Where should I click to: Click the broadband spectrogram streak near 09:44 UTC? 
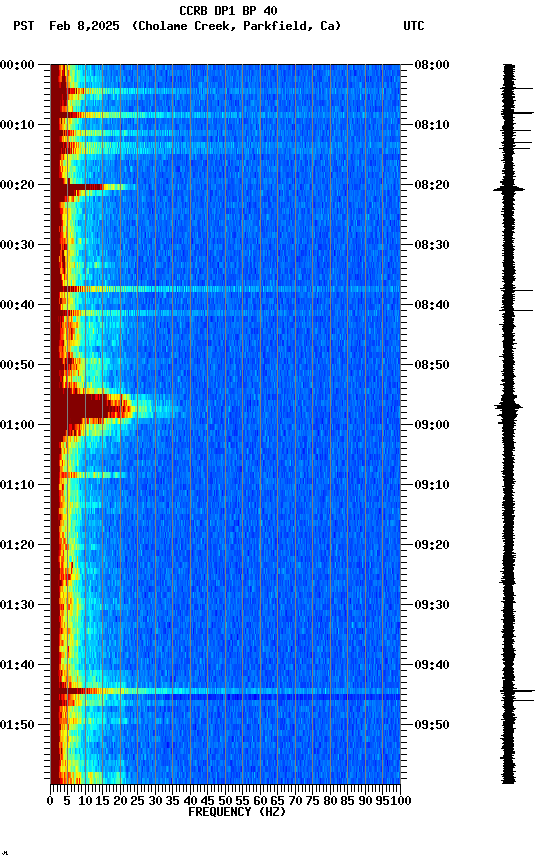pos(225,691)
